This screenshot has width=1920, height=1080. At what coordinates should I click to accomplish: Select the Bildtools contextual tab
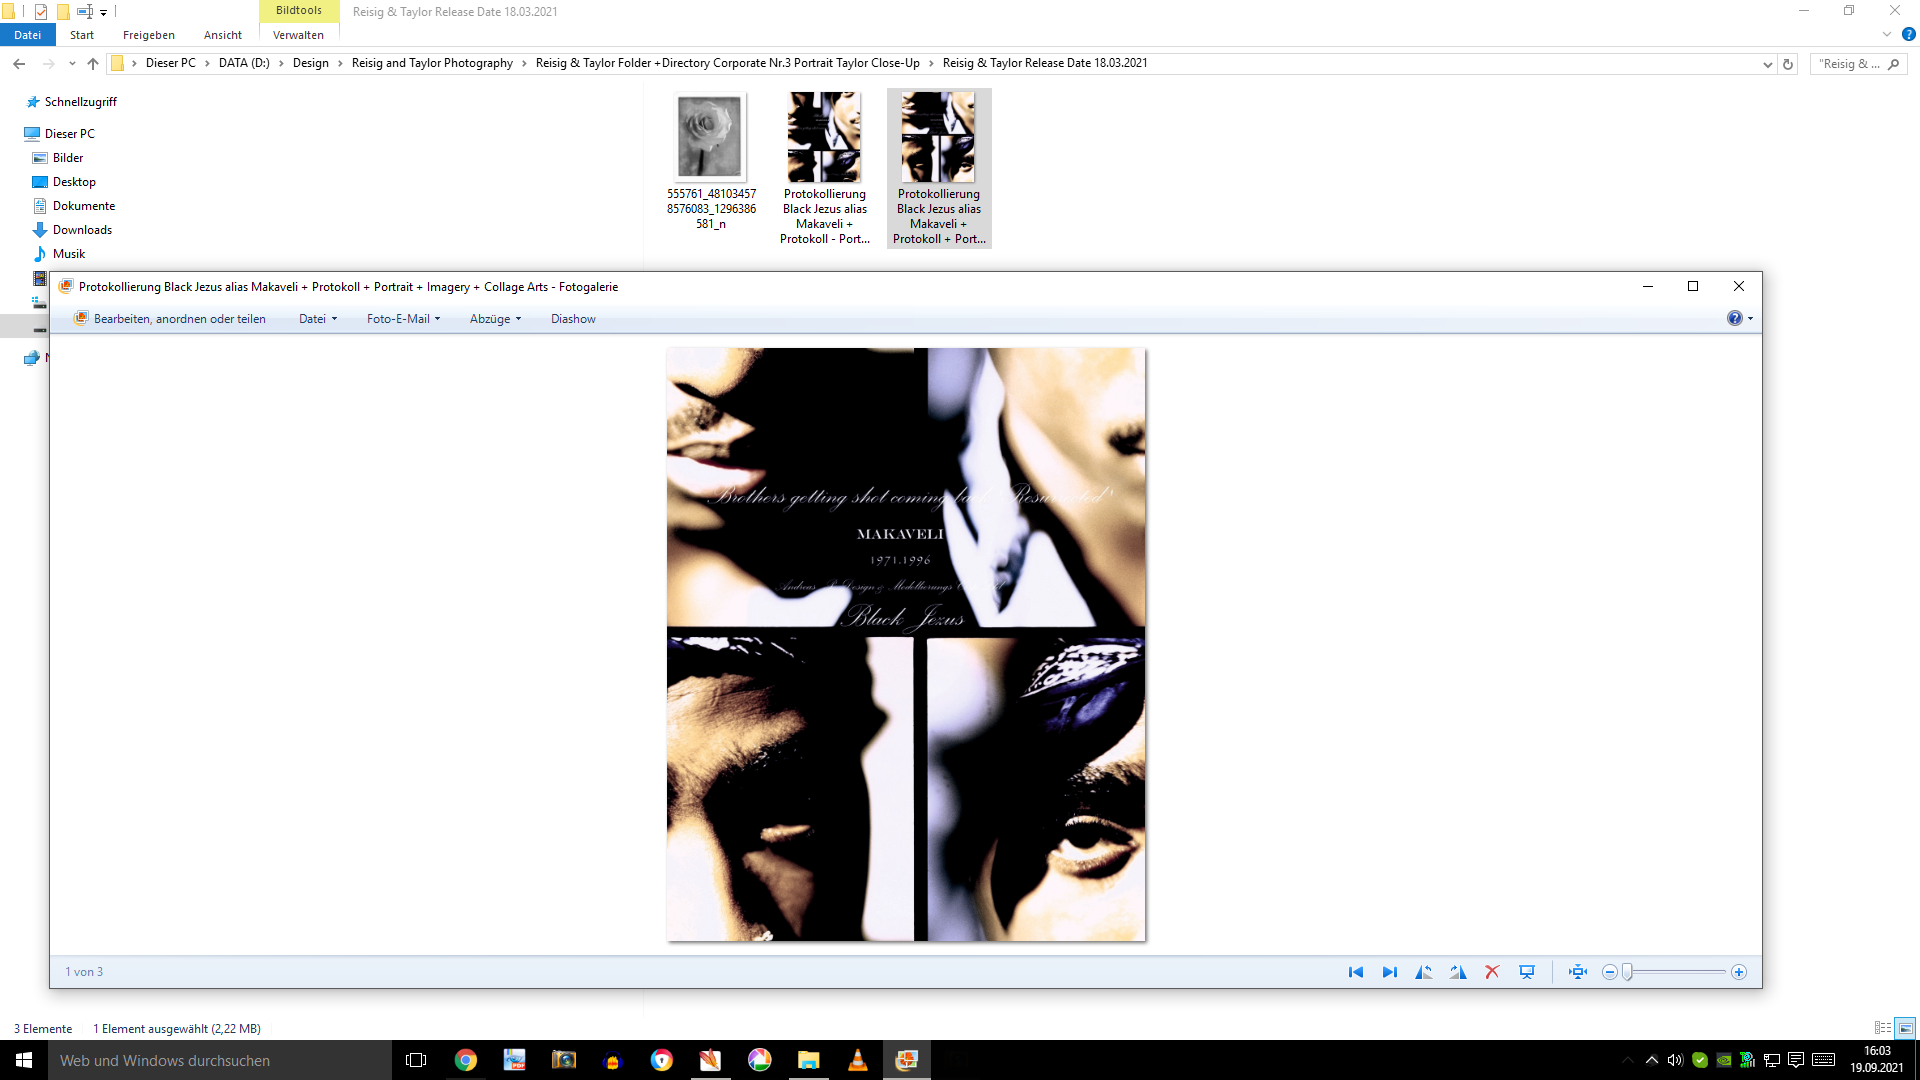(299, 11)
